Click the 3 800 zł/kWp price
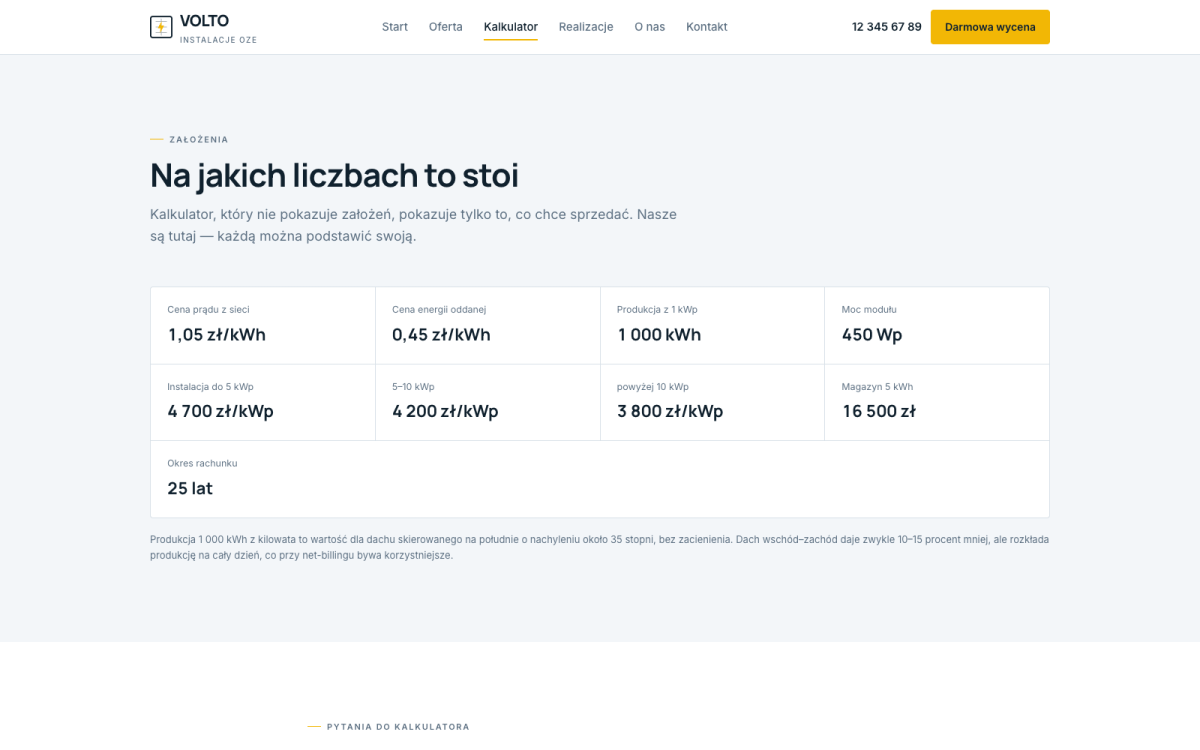1200x750 pixels. (670, 411)
